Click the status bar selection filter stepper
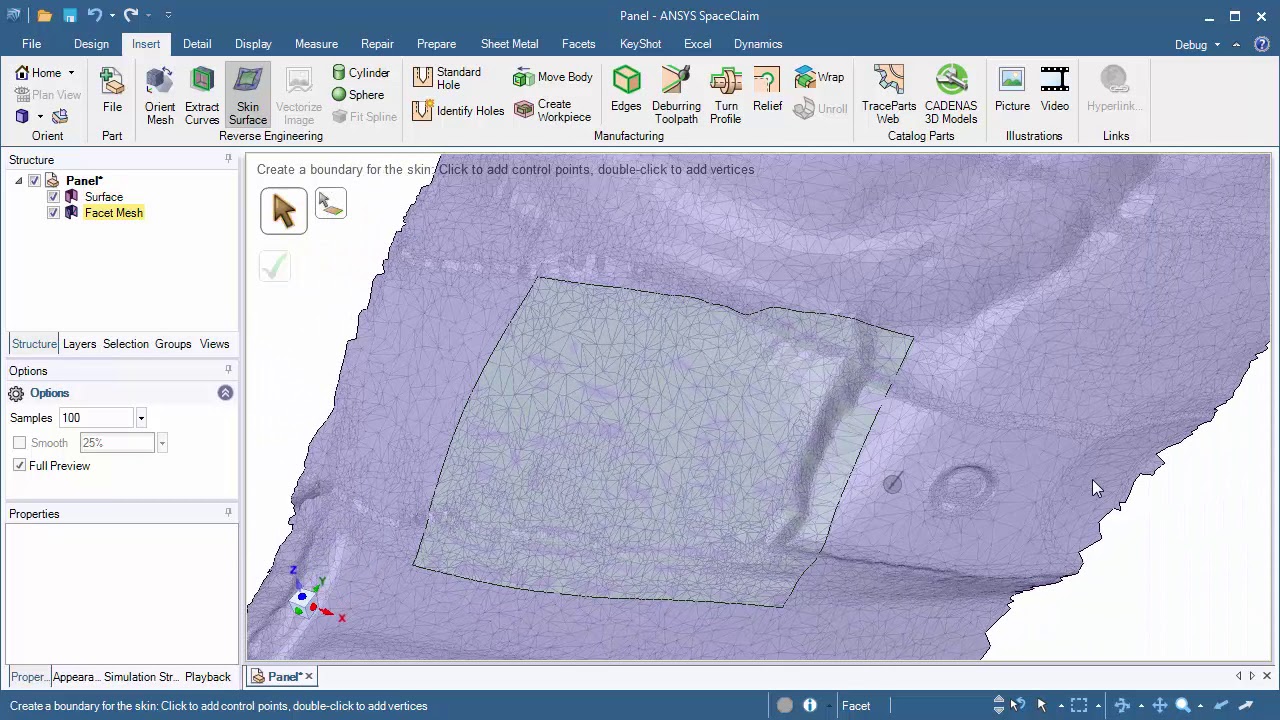 coord(998,706)
